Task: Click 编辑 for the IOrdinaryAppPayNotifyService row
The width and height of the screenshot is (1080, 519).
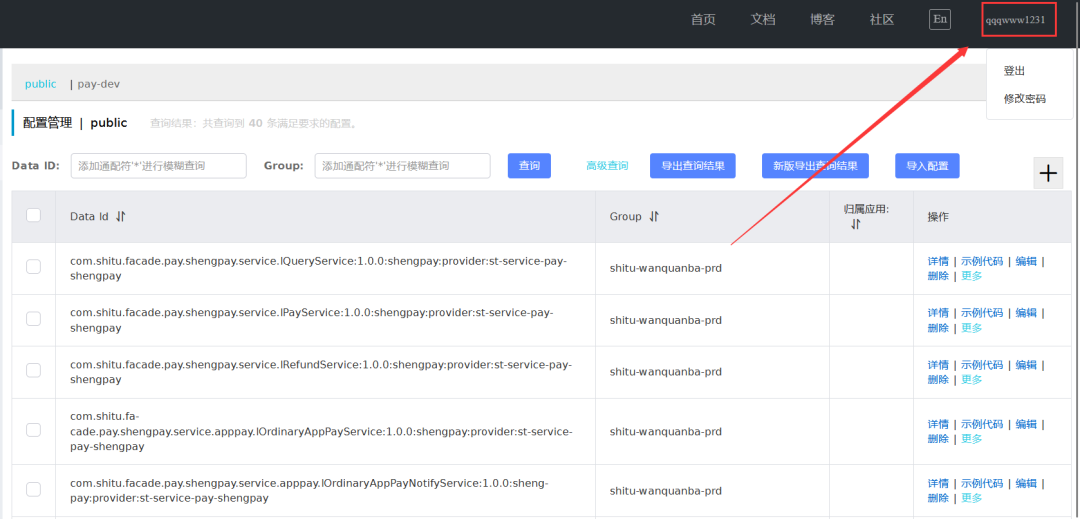Action: (x=1026, y=483)
